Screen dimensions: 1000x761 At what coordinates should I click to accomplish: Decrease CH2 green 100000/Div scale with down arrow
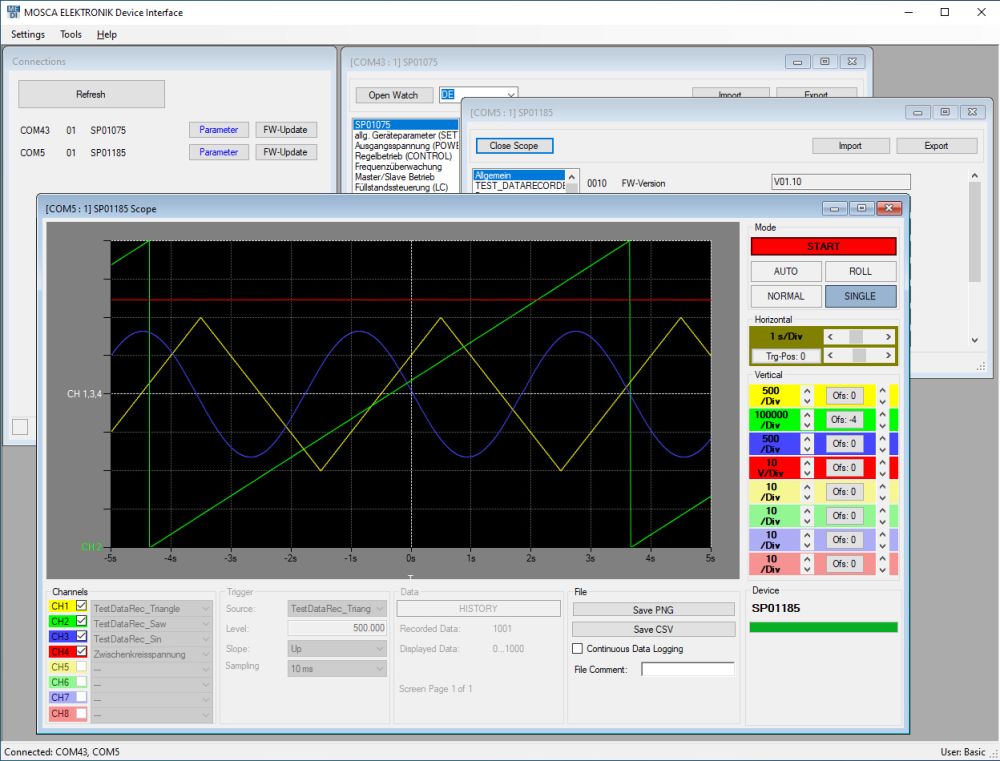pyautogui.click(x=807, y=425)
